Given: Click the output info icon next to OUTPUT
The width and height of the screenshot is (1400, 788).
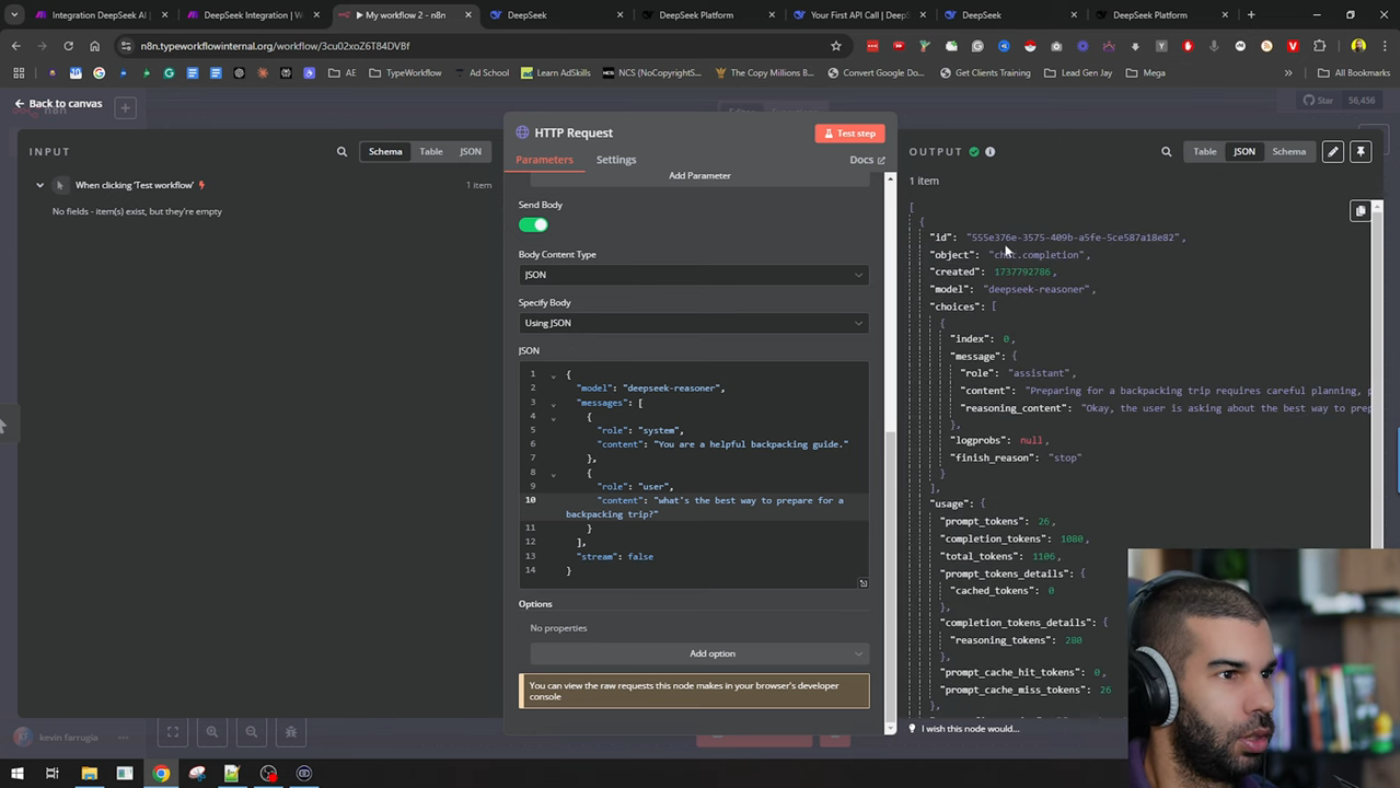Looking at the screenshot, I should pyautogui.click(x=990, y=152).
